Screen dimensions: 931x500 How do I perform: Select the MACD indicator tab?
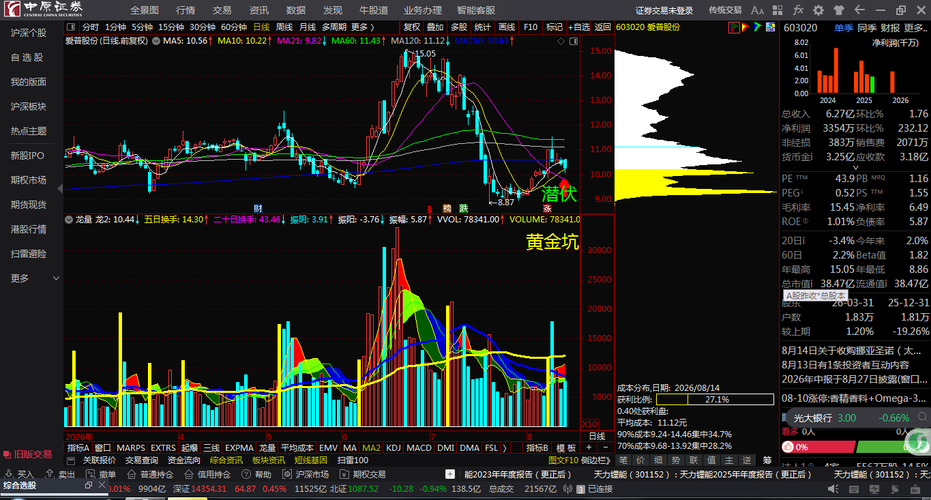tap(419, 448)
